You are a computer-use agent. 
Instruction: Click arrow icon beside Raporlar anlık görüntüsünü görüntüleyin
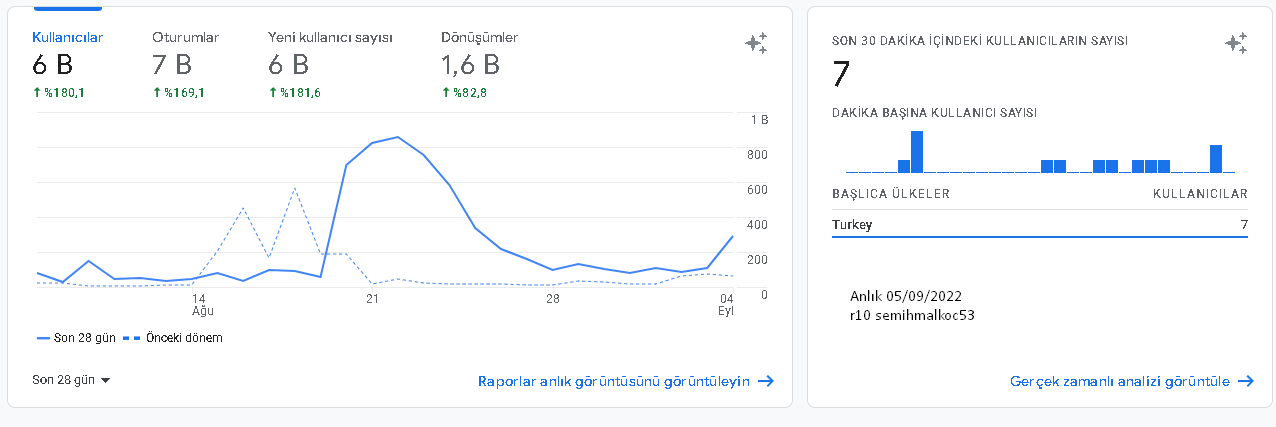coord(766,381)
